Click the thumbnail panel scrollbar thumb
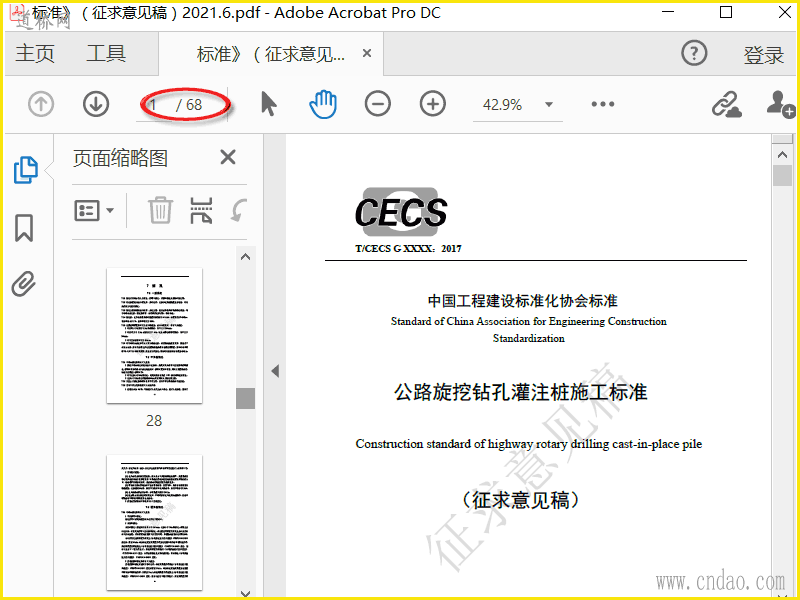The image size is (800, 600). (x=245, y=398)
